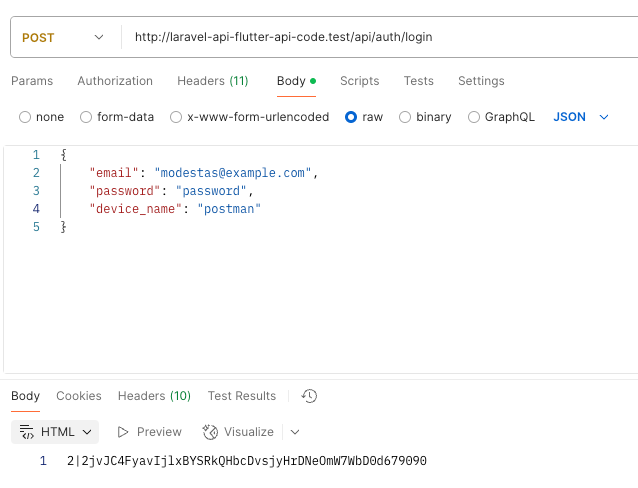
Task: Open the request Headers (11) tab
Action: (212, 81)
